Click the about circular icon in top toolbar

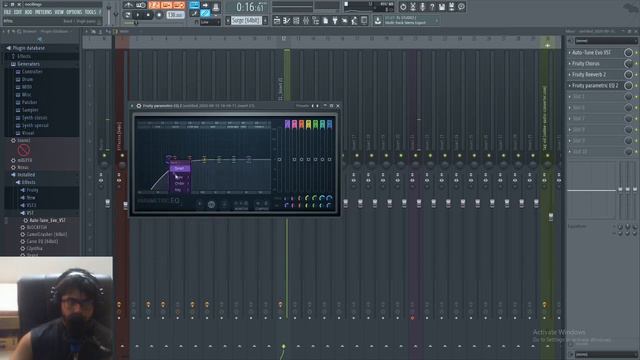(461, 7)
